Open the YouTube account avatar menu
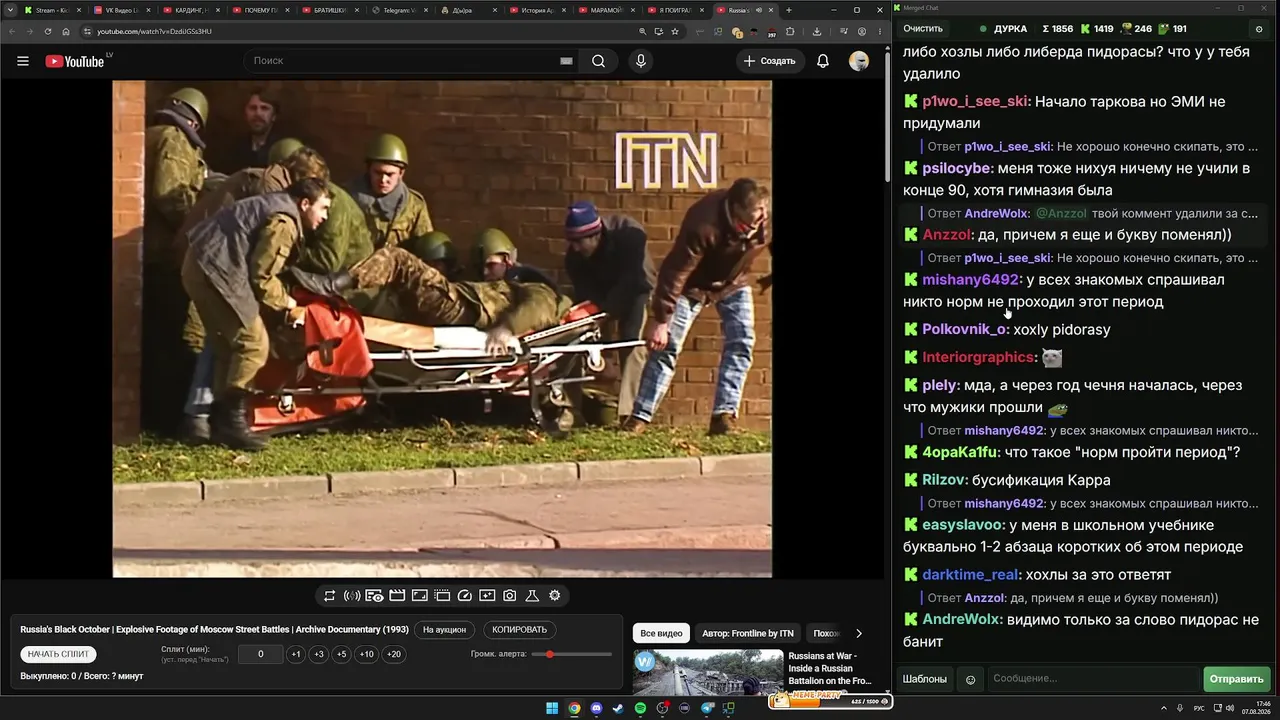 pos(859,61)
